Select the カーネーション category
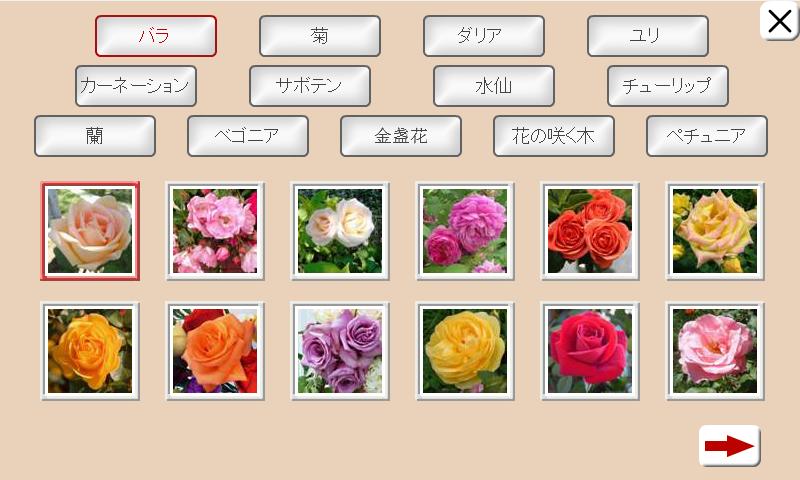Image resolution: width=800 pixels, height=480 pixels. point(136,86)
